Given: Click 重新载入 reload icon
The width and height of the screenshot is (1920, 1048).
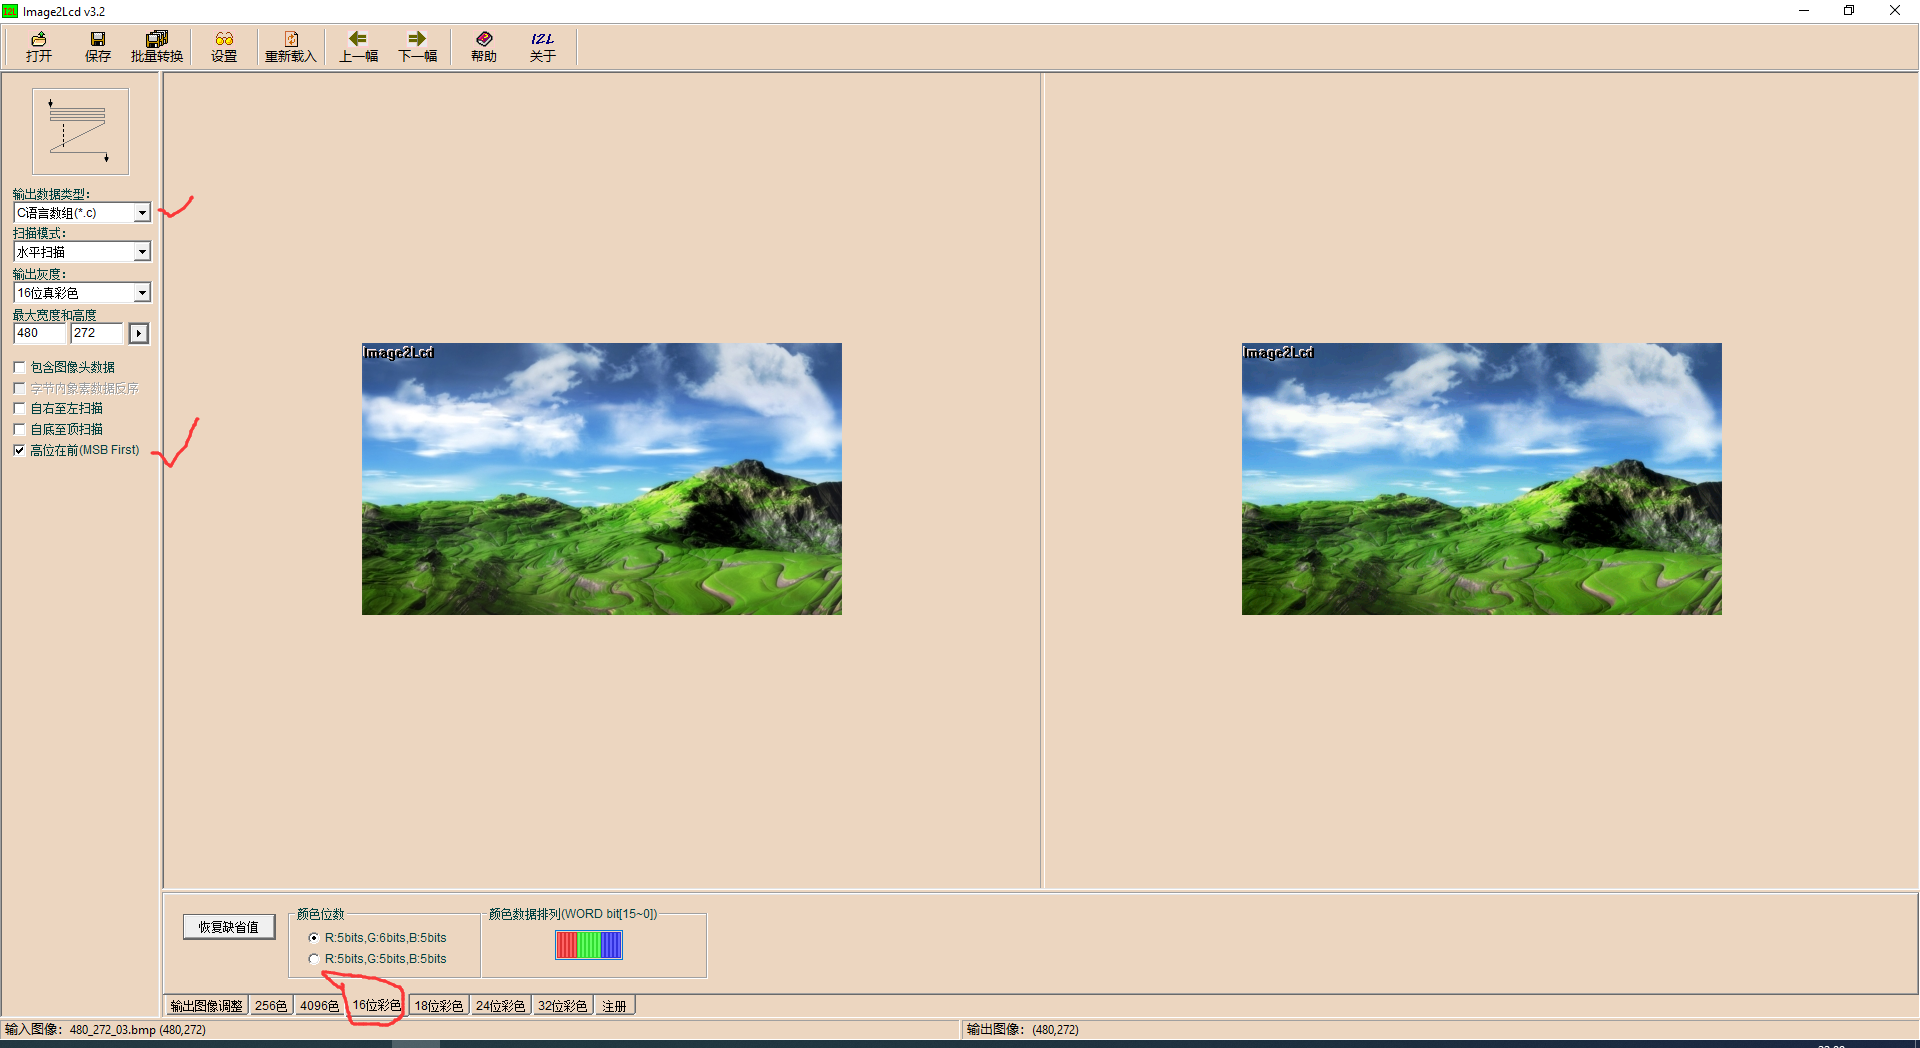Looking at the screenshot, I should tap(291, 47).
